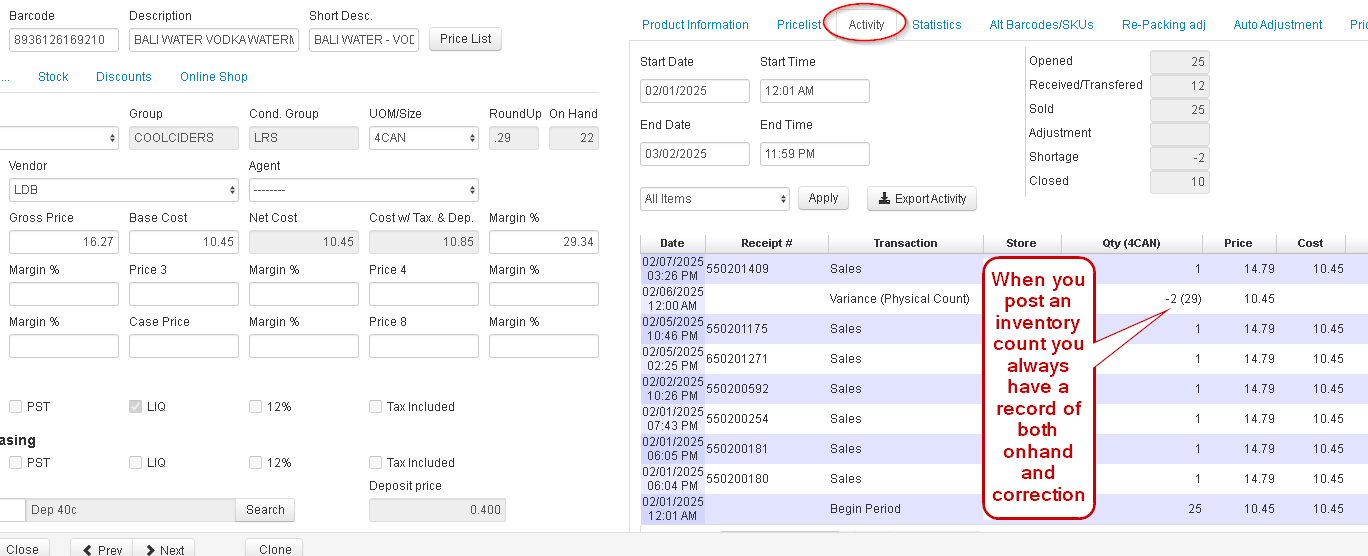Click the Base Cost field
Viewport: 1368px width, 556px height.
click(184, 242)
